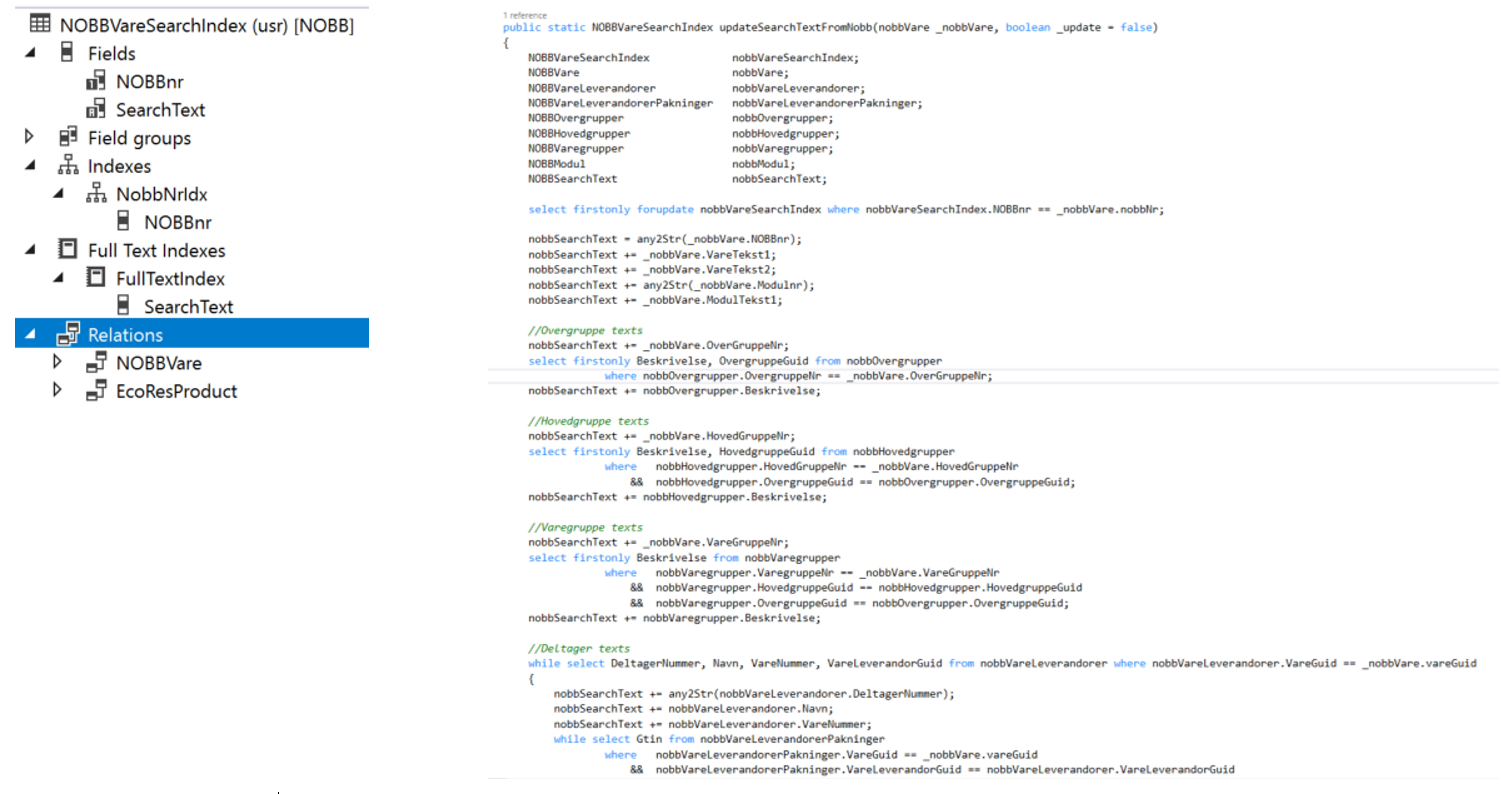Select the NOBBVareSearchIndex root table node

[x=206, y=25]
